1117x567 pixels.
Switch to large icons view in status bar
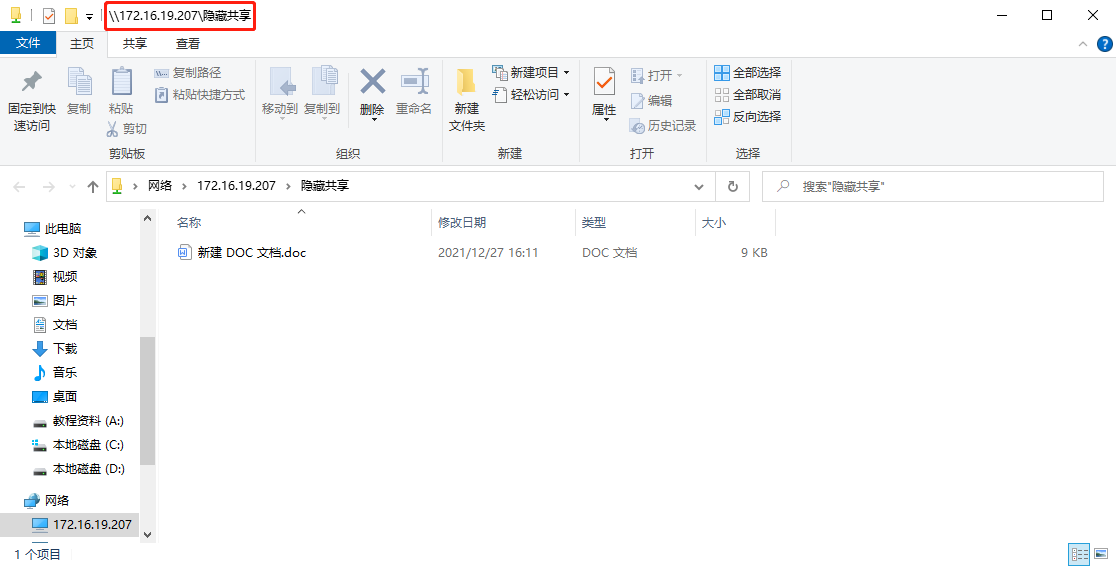(1102, 553)
